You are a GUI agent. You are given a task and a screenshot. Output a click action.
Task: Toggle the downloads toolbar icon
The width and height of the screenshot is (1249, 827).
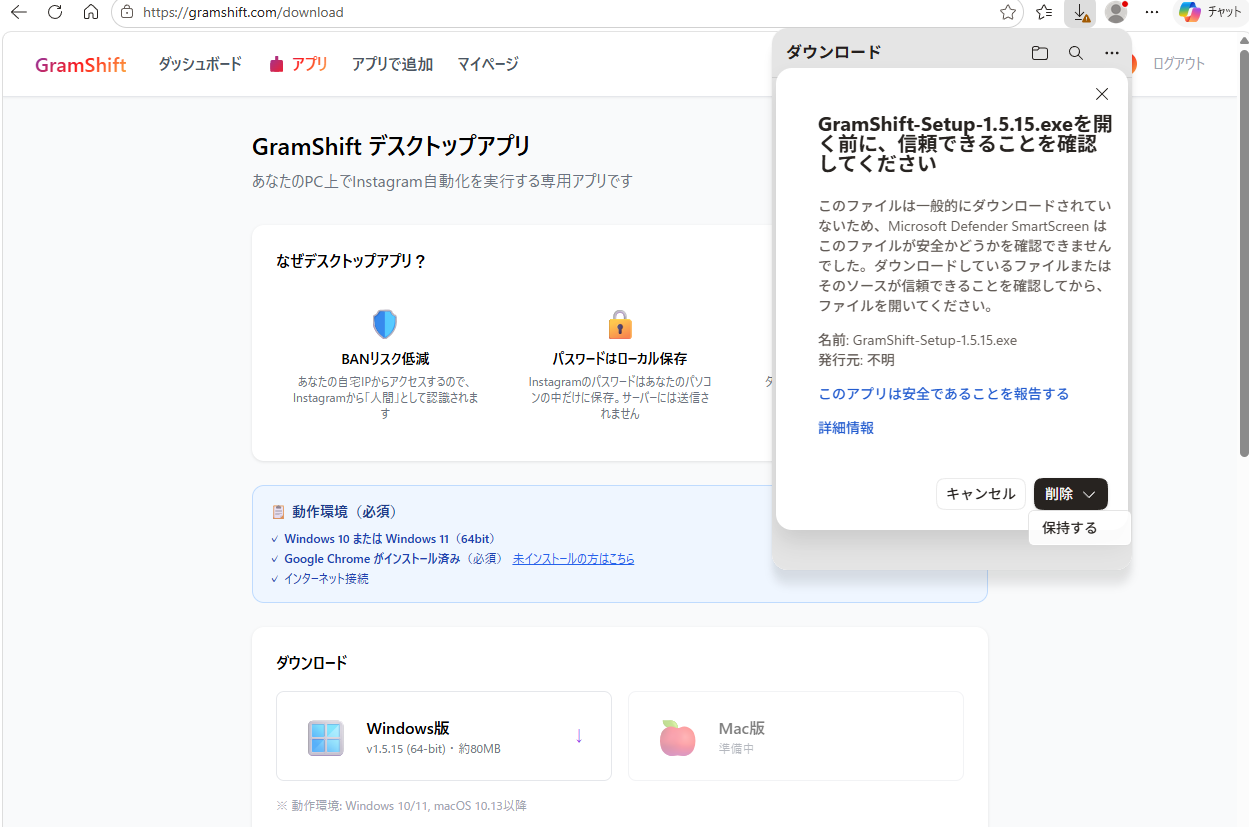1081,12
